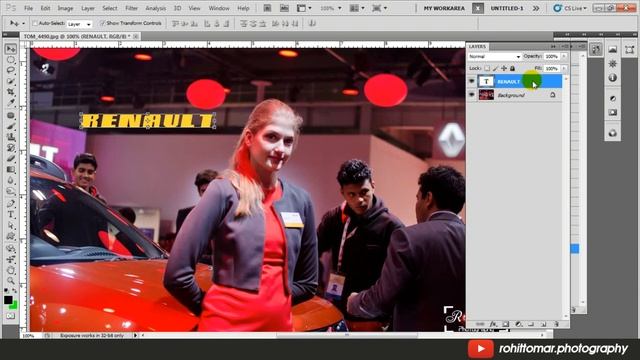
Task: Open the view extras dropdown
Action: (304, 8)
